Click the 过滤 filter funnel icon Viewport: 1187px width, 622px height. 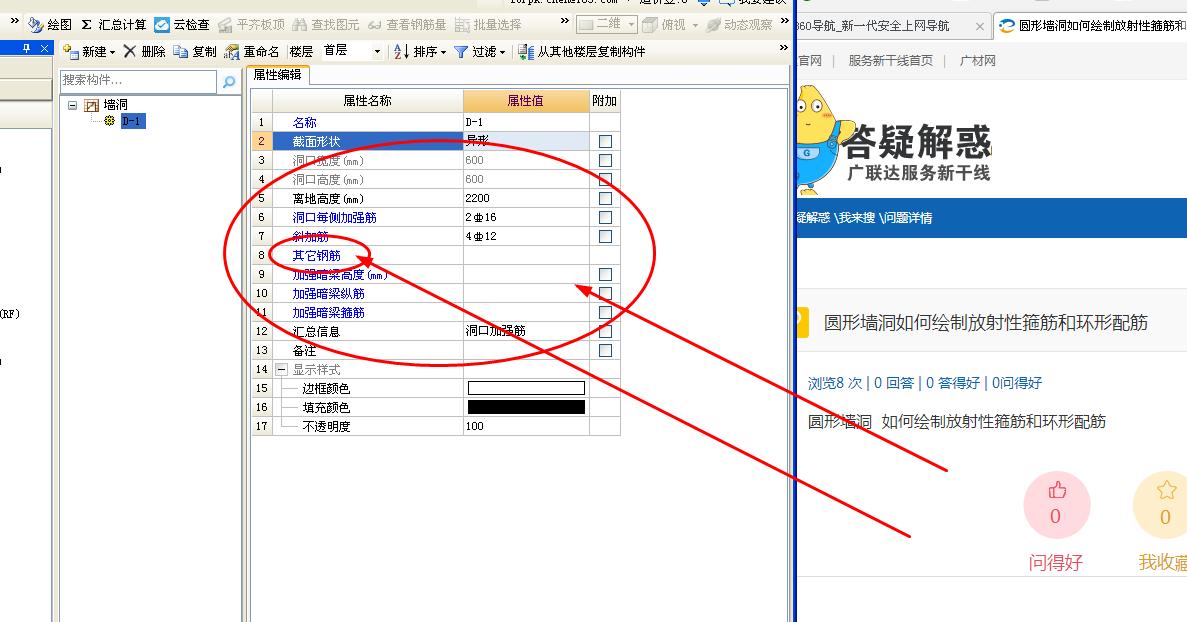tap(460, 51)
